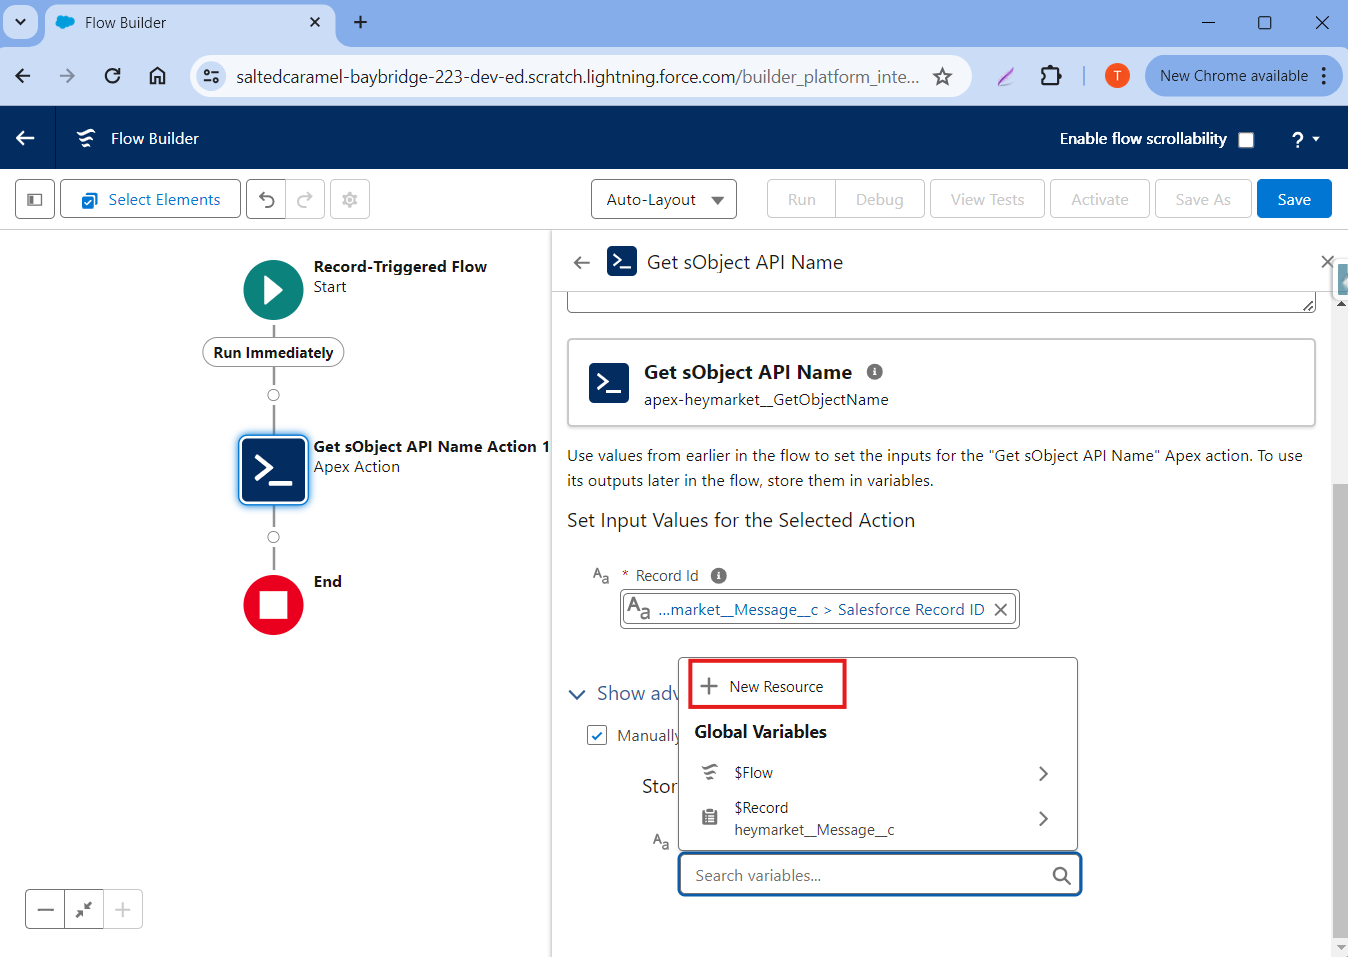Undo the last flow change
The height and width of the screenshot is (957, 1348).
(x=266, y=199)
